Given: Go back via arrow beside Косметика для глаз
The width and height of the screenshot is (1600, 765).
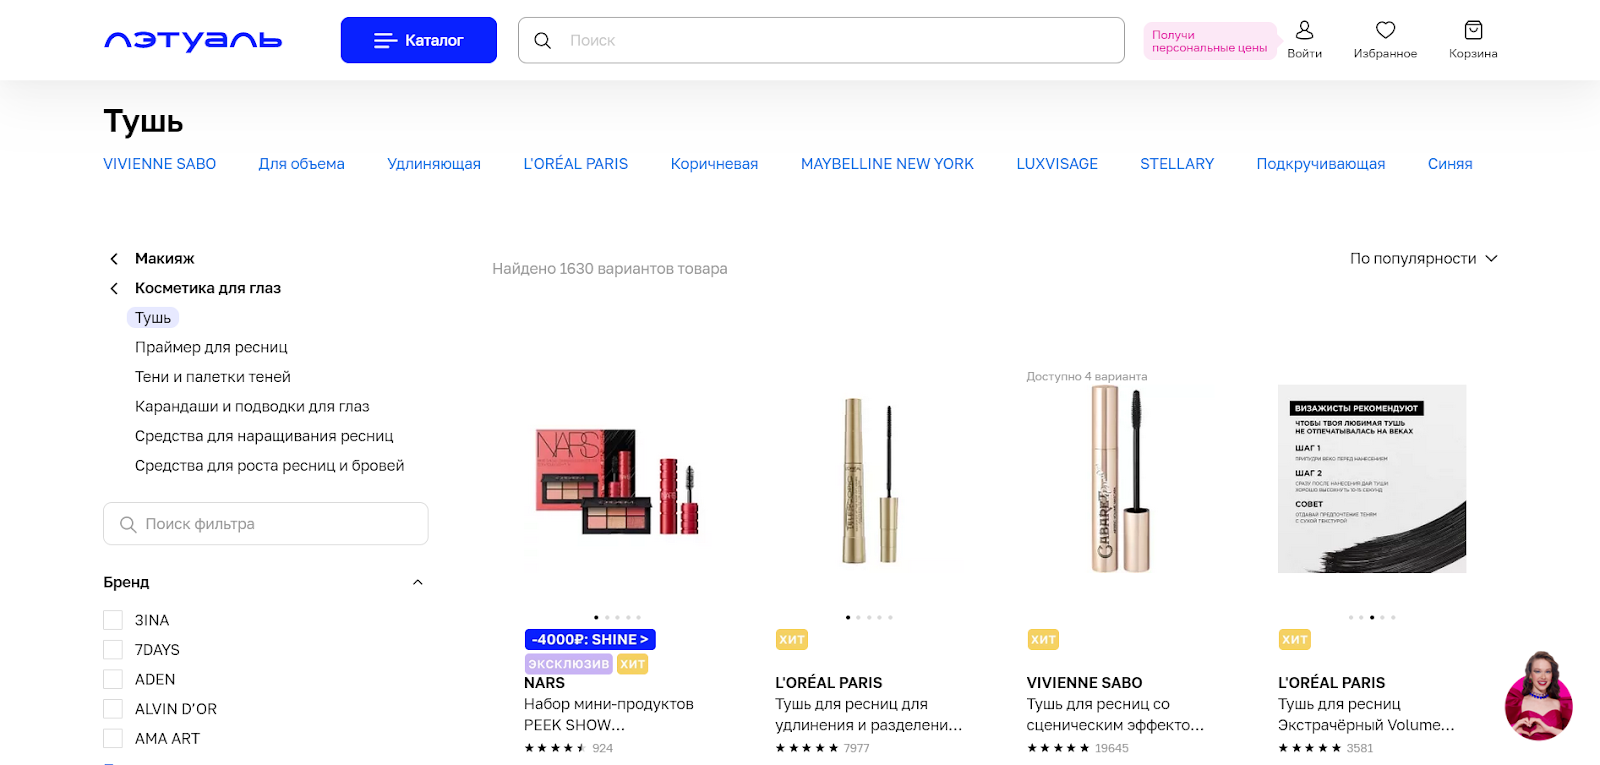Looking at the screenshot, I should [114, 289].
